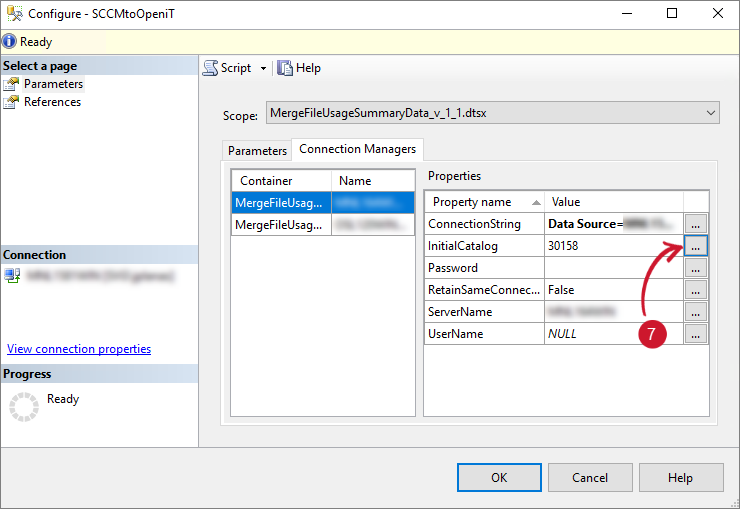This screenshot has height=509, width=740.
Task: Switch to the Parameters tab
Action: click(x=257, y=150)
